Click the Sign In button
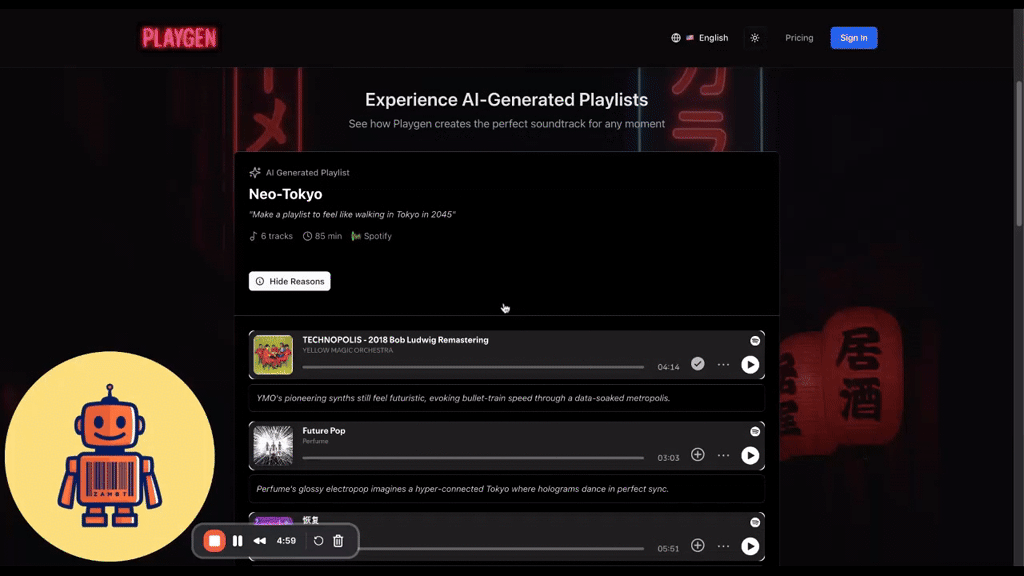Viewport: 1024px width, 576px height. coord(854,38)
